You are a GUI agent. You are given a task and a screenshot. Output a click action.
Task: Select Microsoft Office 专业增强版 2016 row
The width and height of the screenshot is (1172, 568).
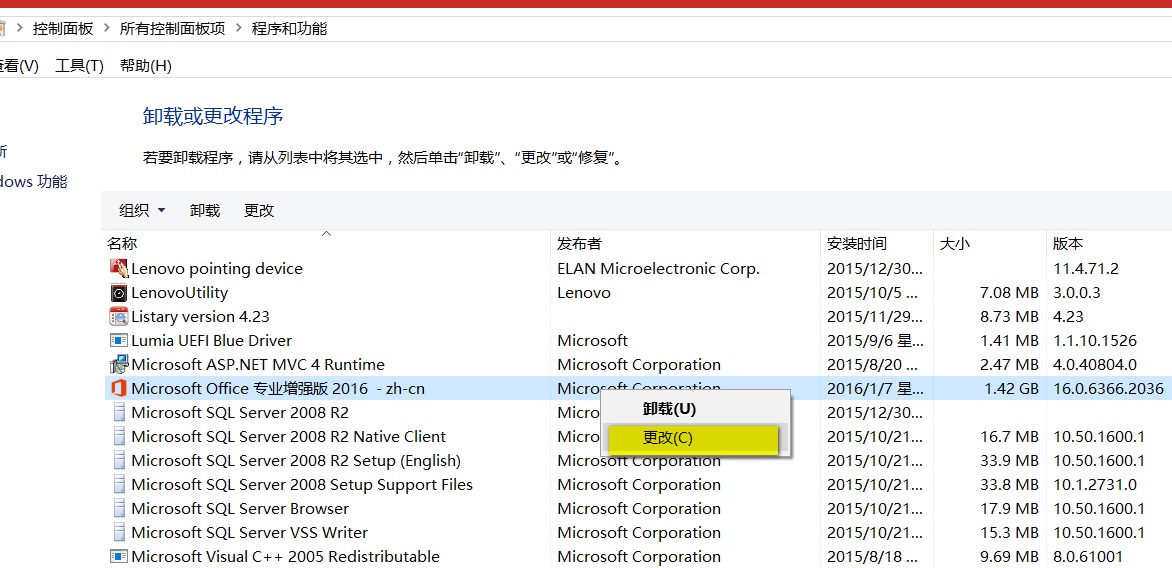(x=637, y=388)
